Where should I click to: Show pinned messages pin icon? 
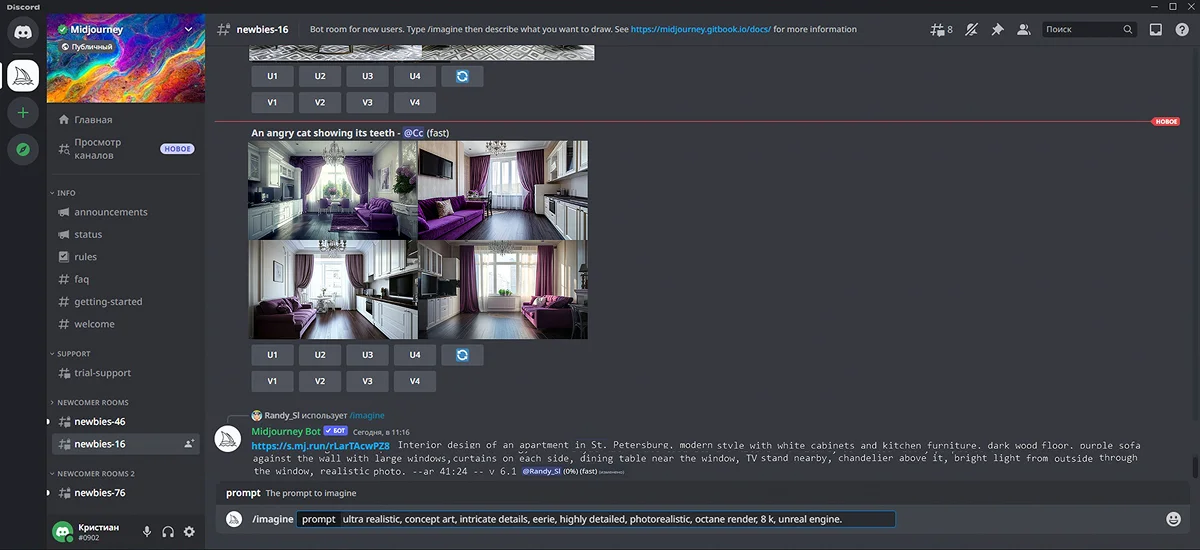coord(997,30)
